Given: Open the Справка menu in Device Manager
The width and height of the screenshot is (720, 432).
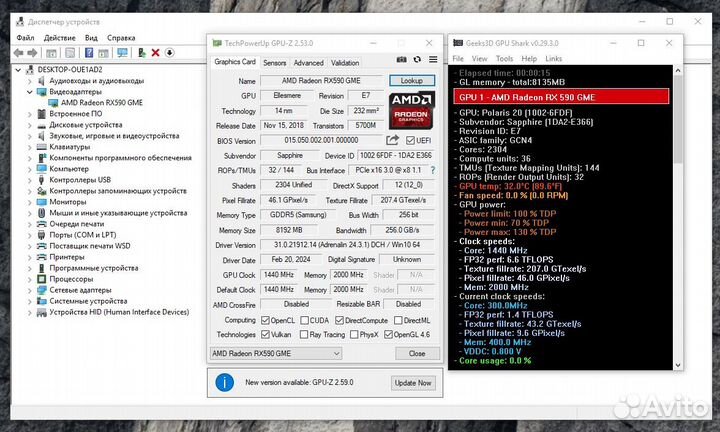Looking at the screenshot, I should pos(121,38).
